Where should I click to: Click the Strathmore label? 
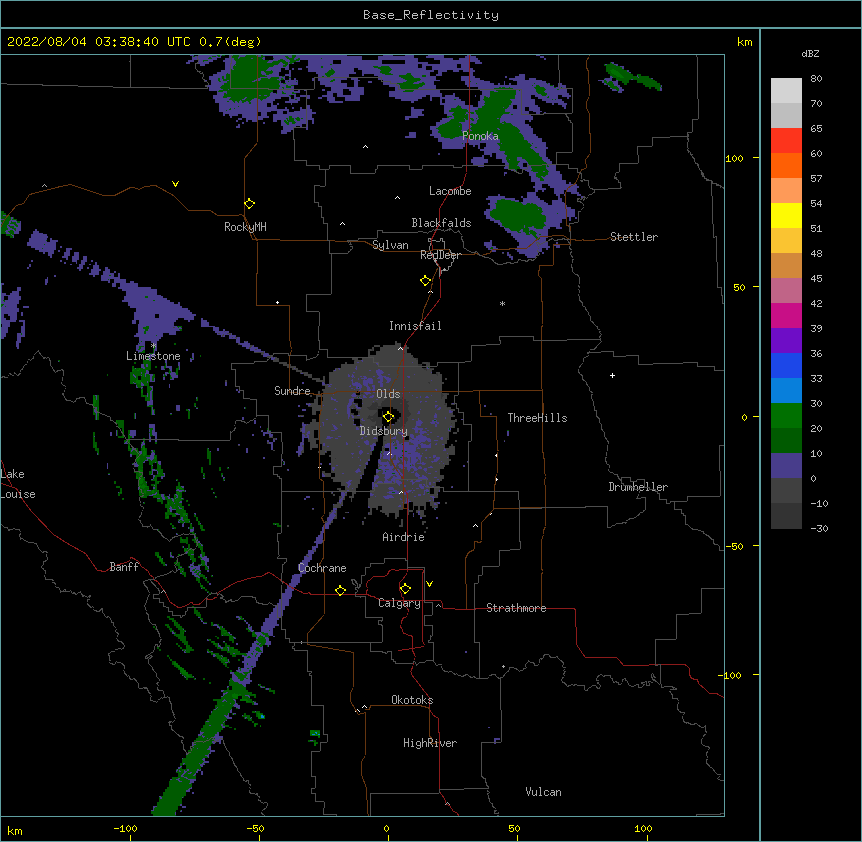[x=516, y=608]
